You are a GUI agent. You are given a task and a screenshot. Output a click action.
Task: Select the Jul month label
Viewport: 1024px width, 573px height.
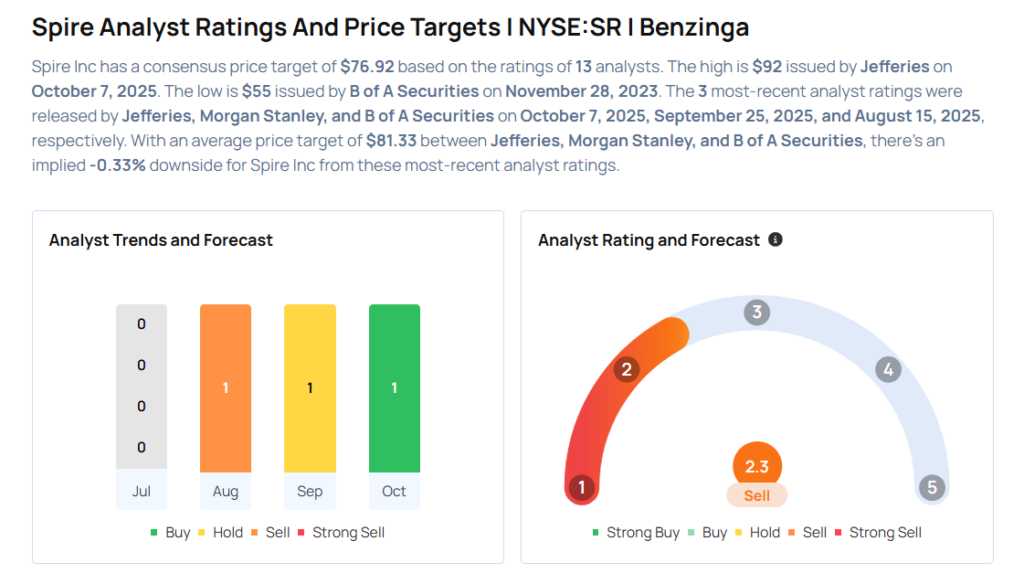point(141,491)
